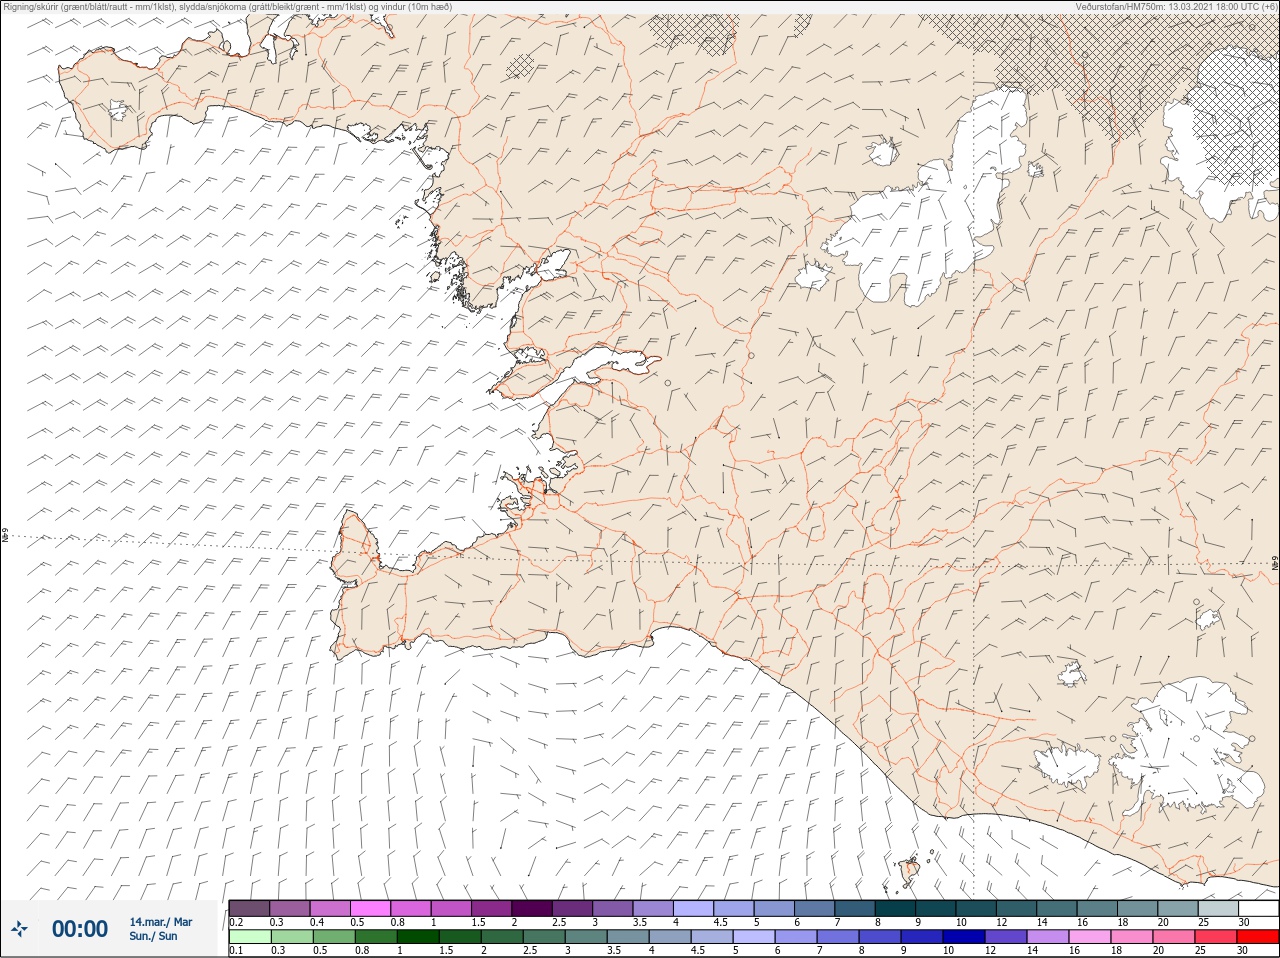Click the '0.1' label under the bottom legend row

235,951
